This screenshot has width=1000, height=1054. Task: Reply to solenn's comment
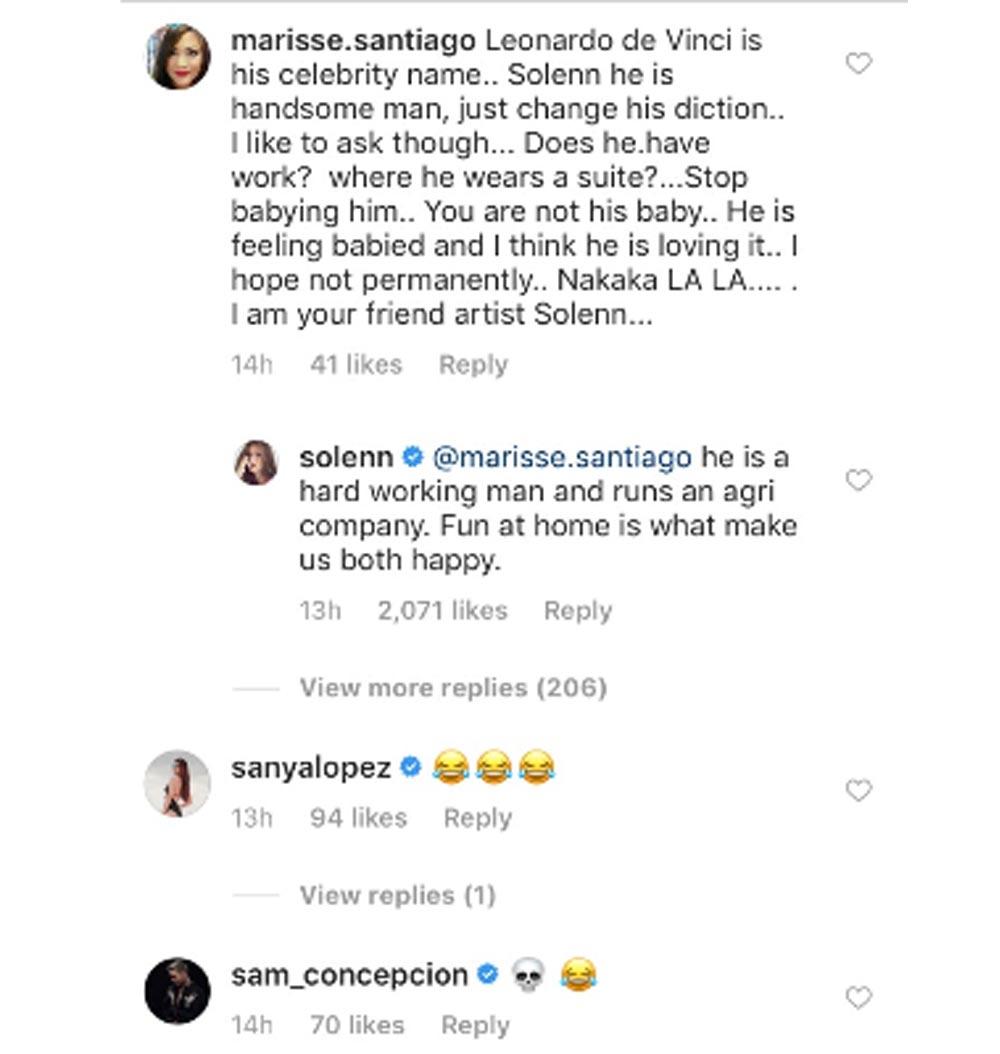tap(577, 611)
